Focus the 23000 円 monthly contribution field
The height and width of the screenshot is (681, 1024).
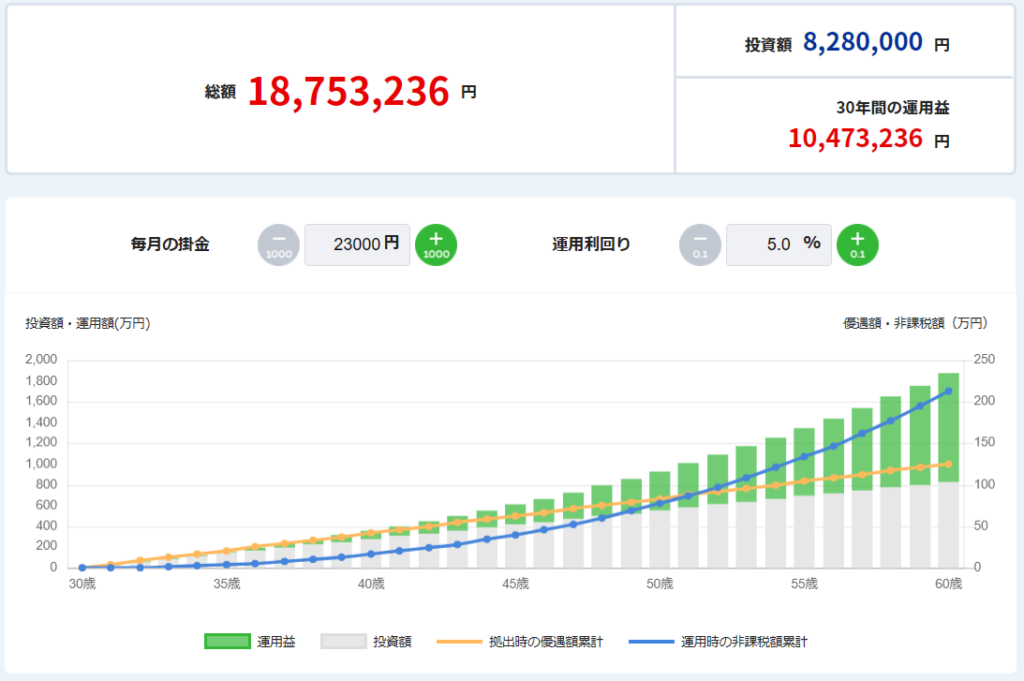pyautogui.click(x=357, y=245)
